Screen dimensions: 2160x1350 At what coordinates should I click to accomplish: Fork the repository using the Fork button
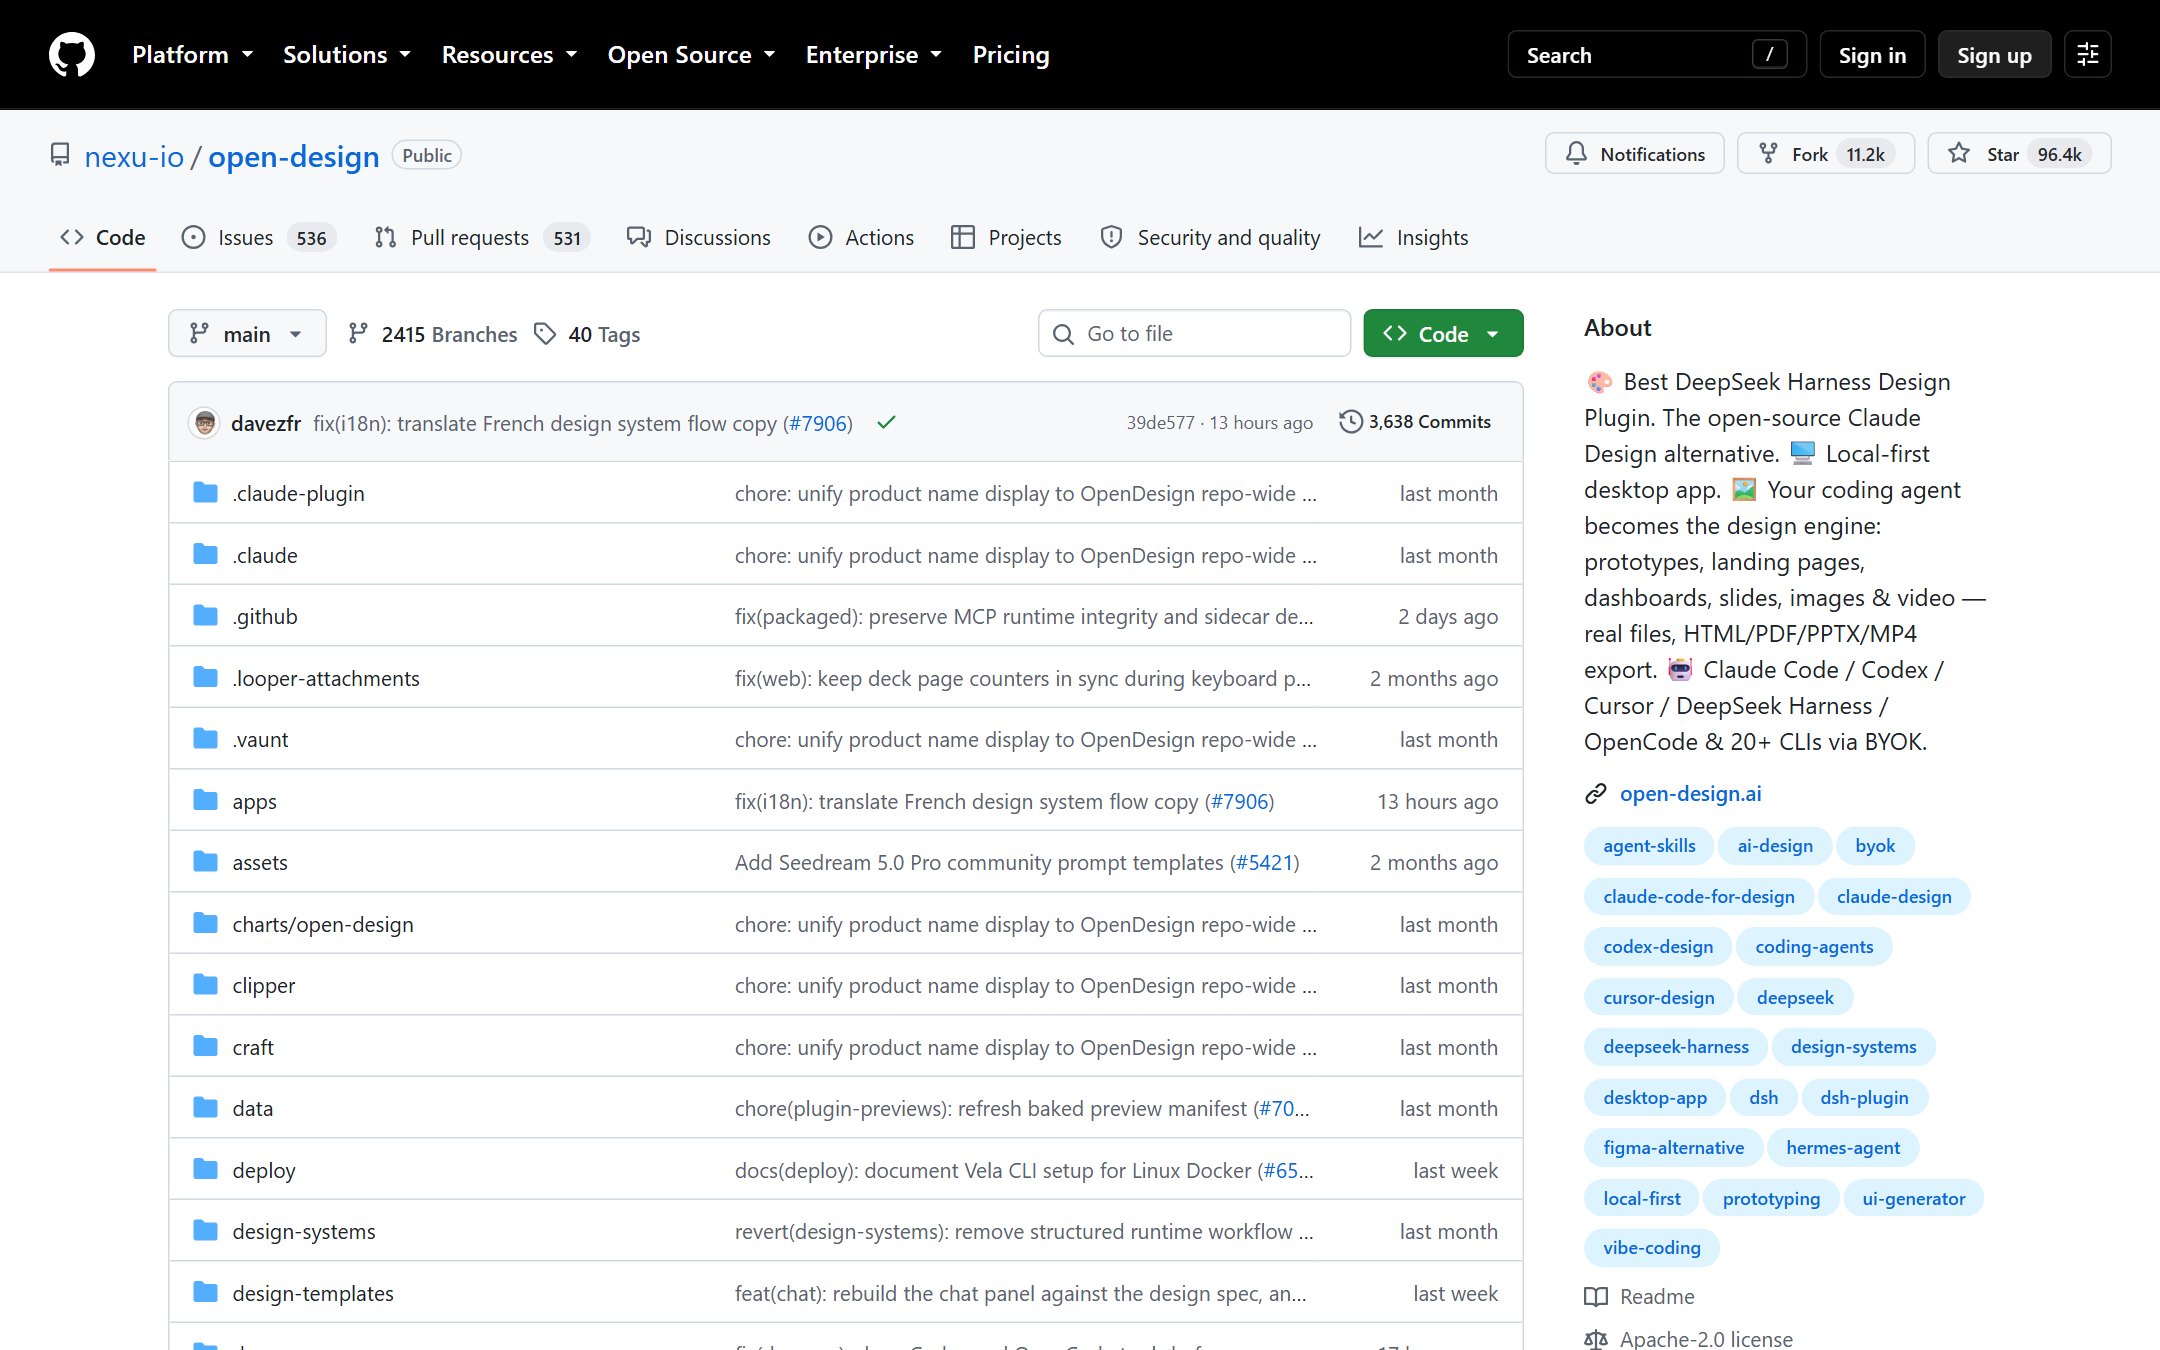(1825, 154)
